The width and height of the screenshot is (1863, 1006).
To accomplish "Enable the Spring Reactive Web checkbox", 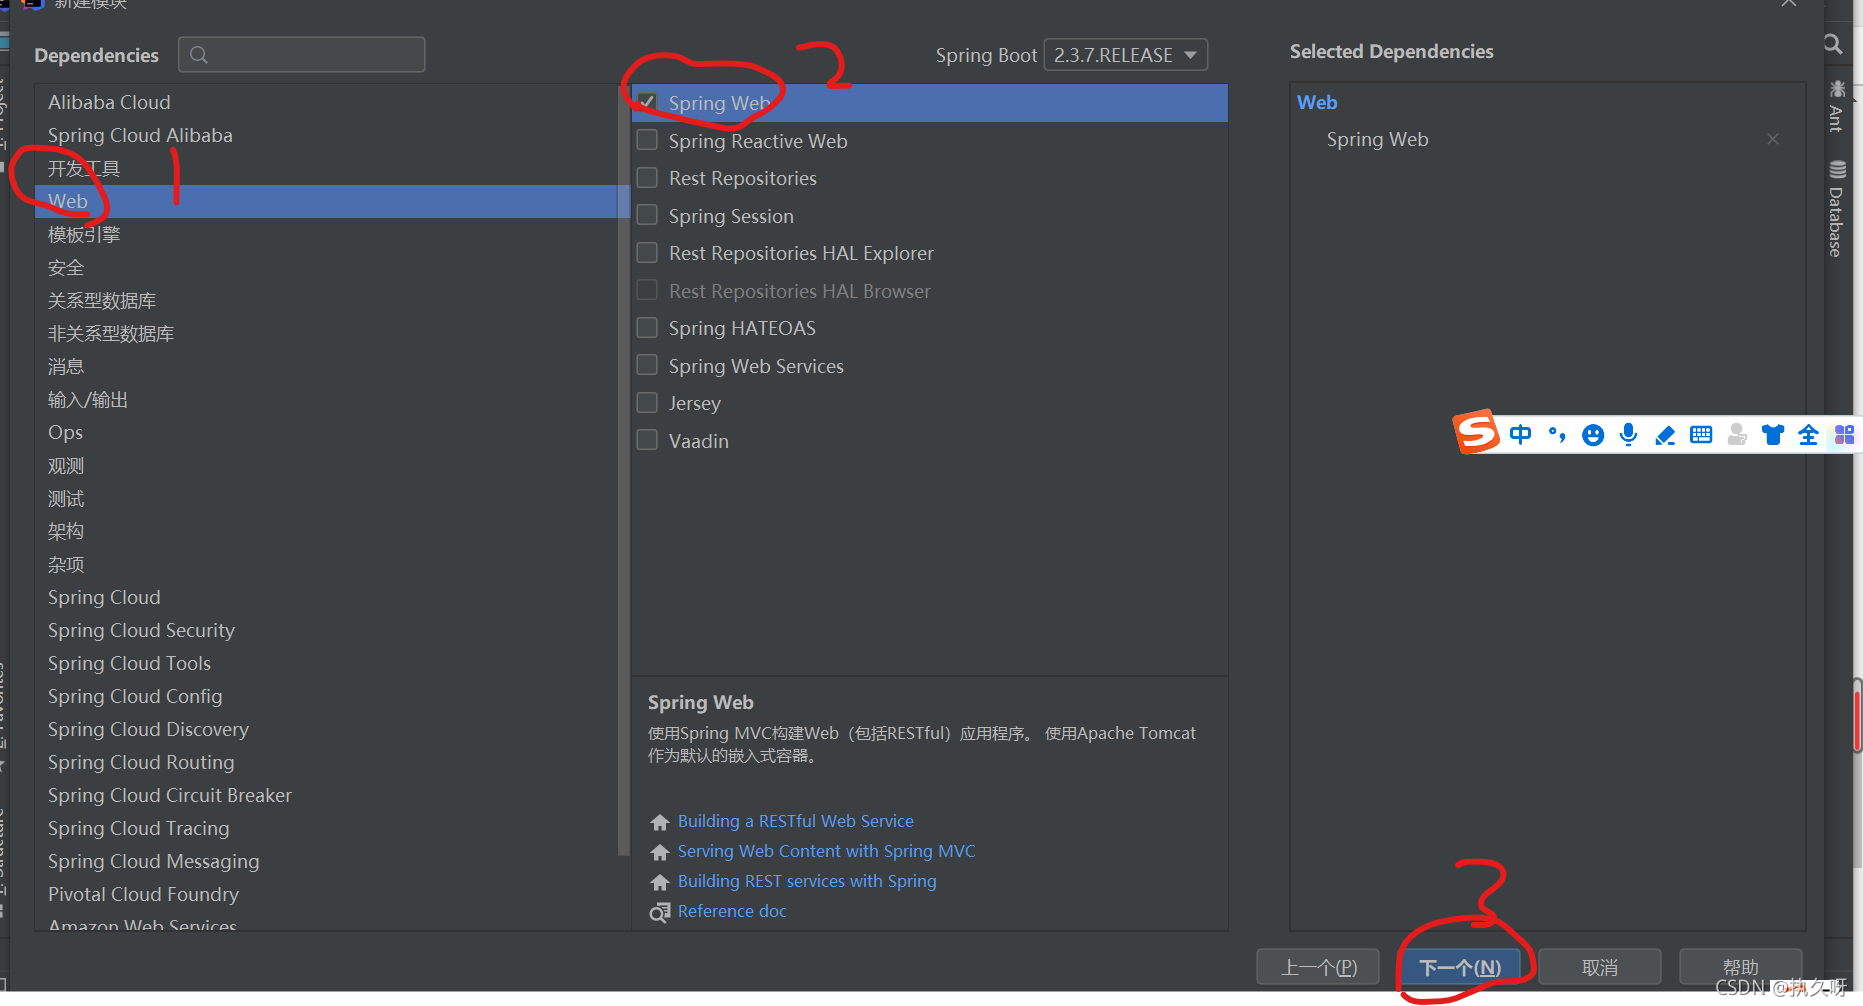I will click(647, 140).
